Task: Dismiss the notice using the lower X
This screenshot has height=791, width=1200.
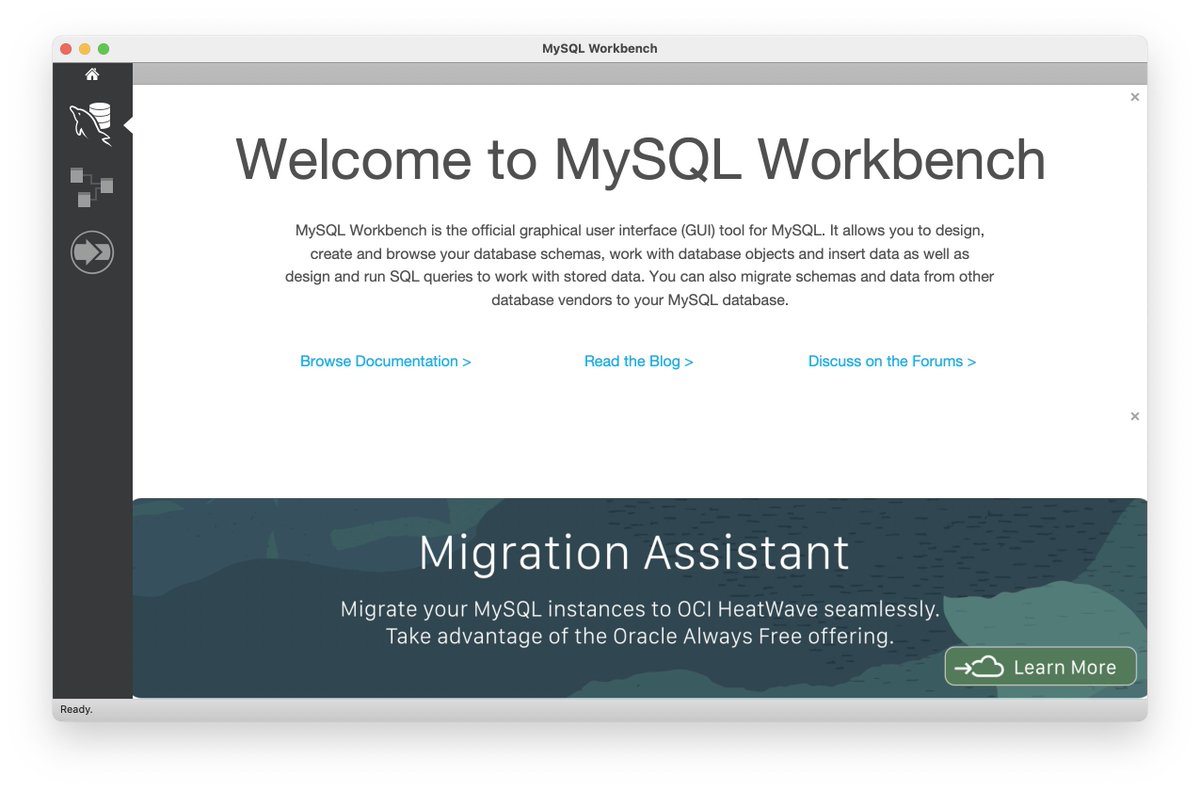Action: click(x=1134, y=416)
